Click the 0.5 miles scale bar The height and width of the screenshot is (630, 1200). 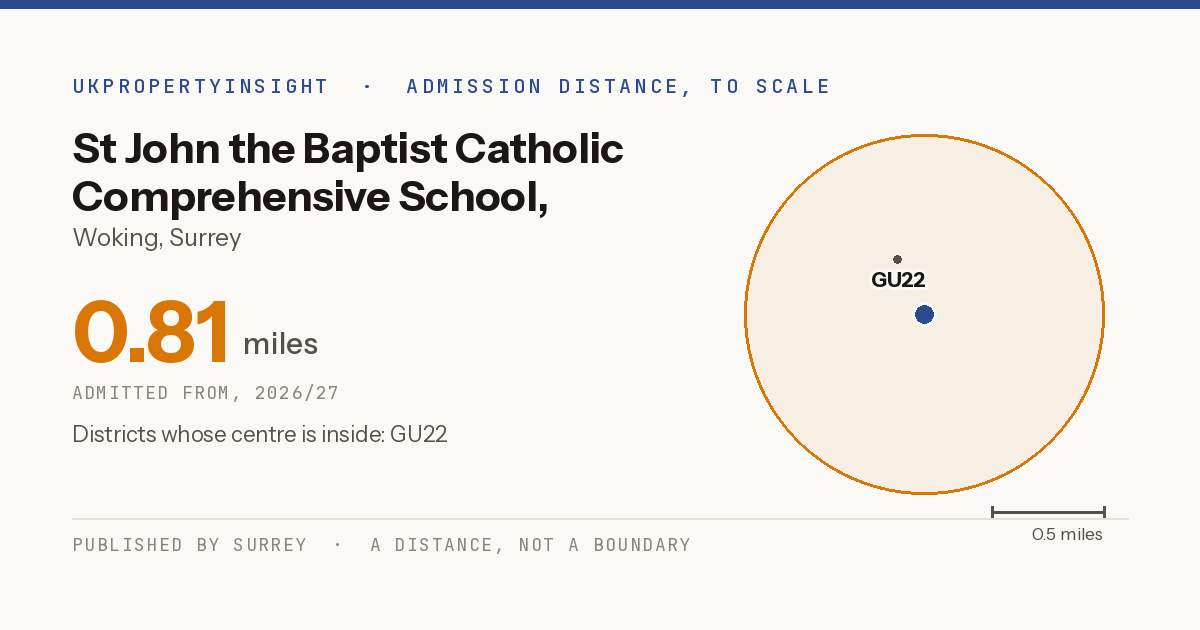[x=1048, y=512]
